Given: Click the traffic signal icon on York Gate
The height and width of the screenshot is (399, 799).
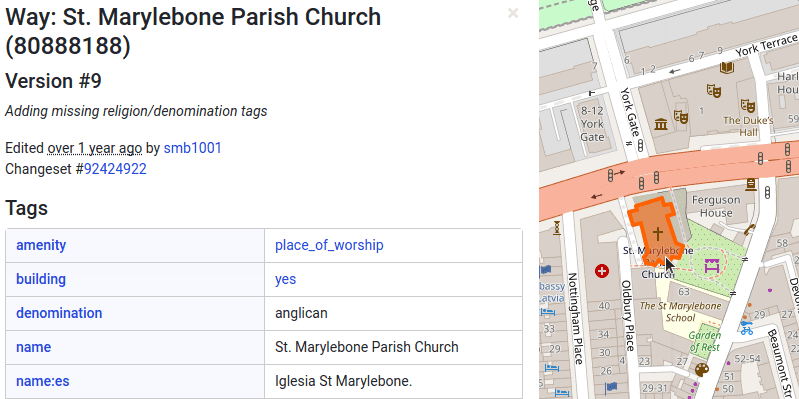Looking at the screenshot, I should [x=640, y=146].
